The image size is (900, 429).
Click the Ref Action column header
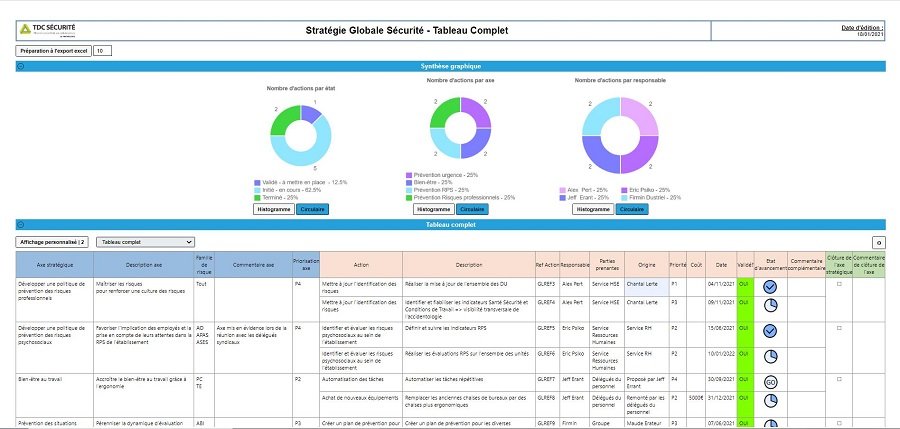click(547, 265)
